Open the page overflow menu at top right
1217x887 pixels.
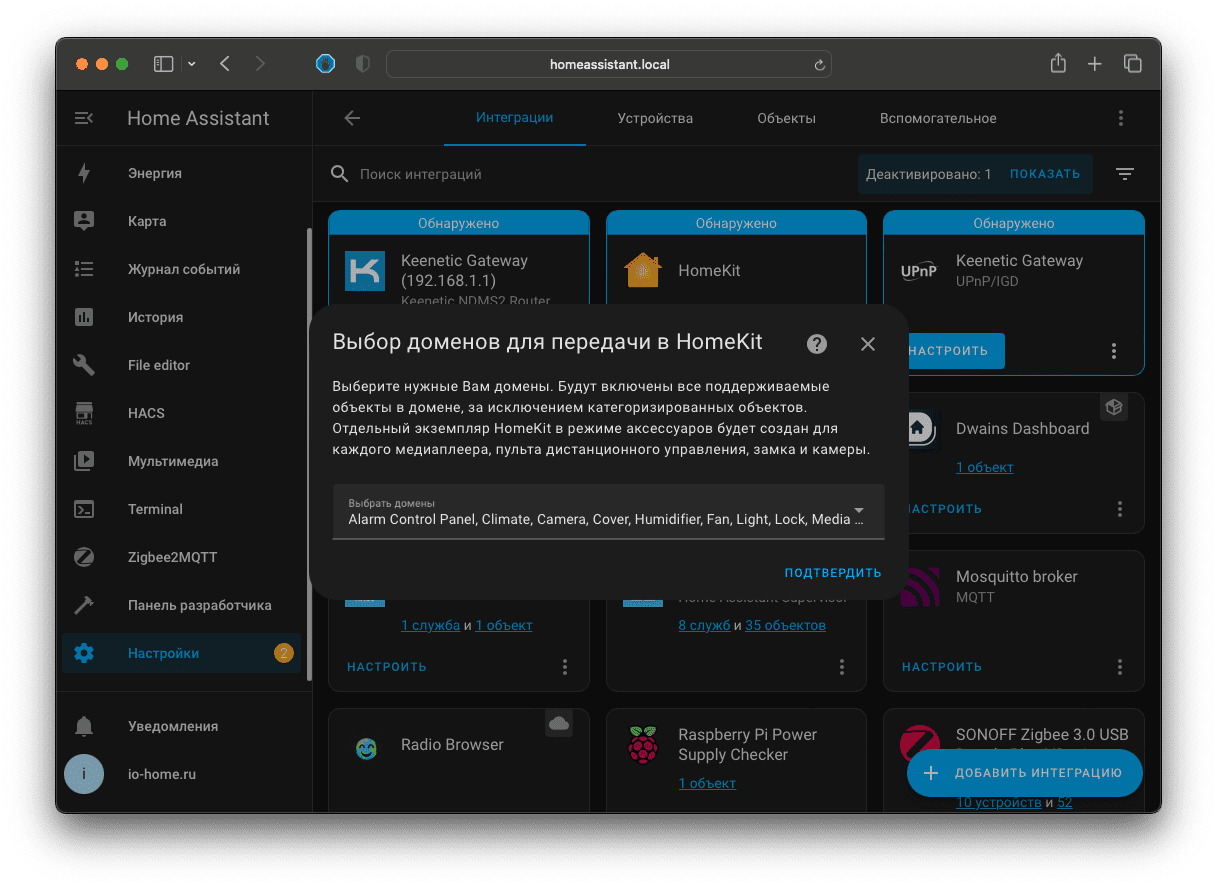tap(1121, 118)
